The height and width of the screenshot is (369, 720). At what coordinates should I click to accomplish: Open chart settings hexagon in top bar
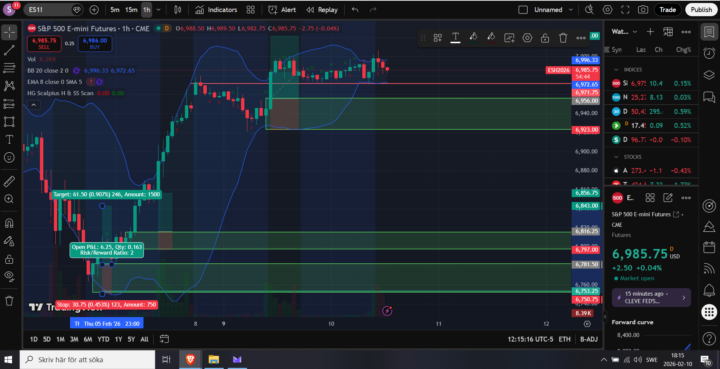[x=608, y=10]
